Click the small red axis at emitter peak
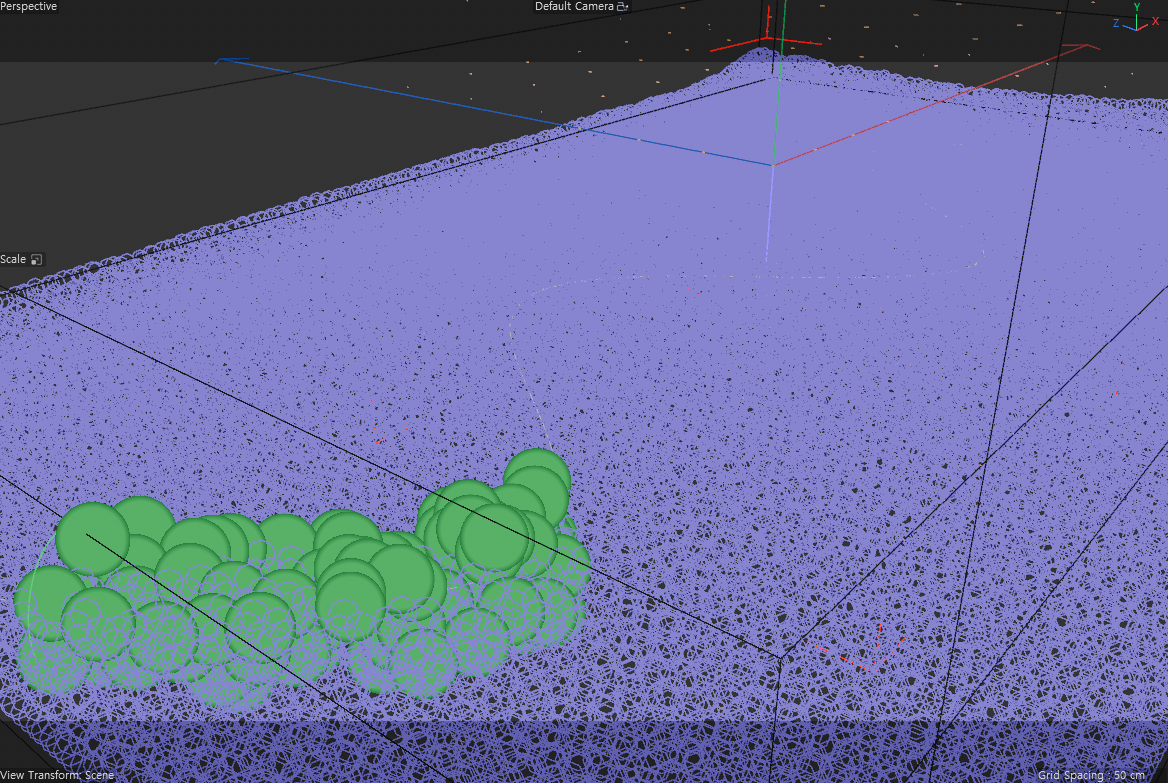Viewport: 1168px width, 783px height. pos(767,42)
